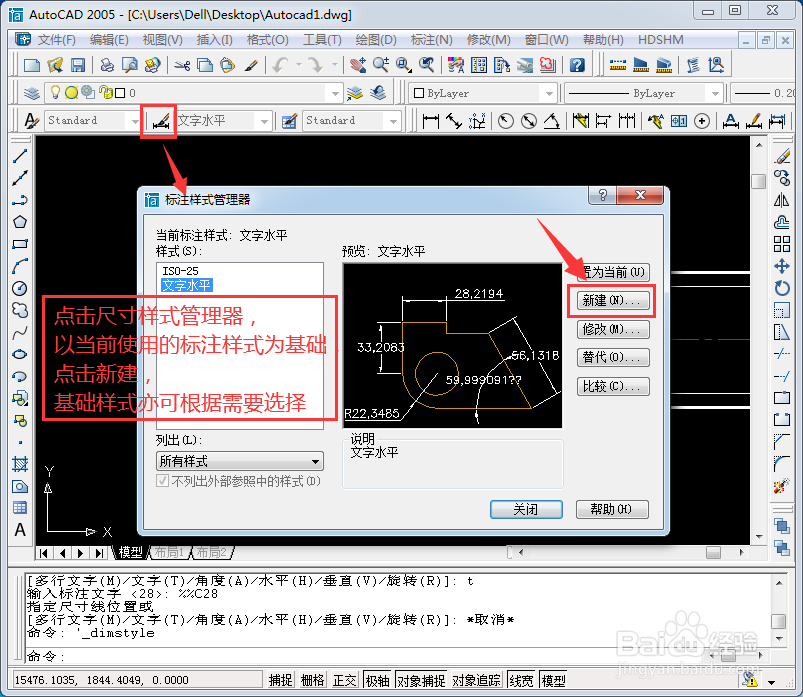This screenshot has width=803, height=697.
Task: Click the Help question mark toolbar icon
Action: (x=577, y=65)
